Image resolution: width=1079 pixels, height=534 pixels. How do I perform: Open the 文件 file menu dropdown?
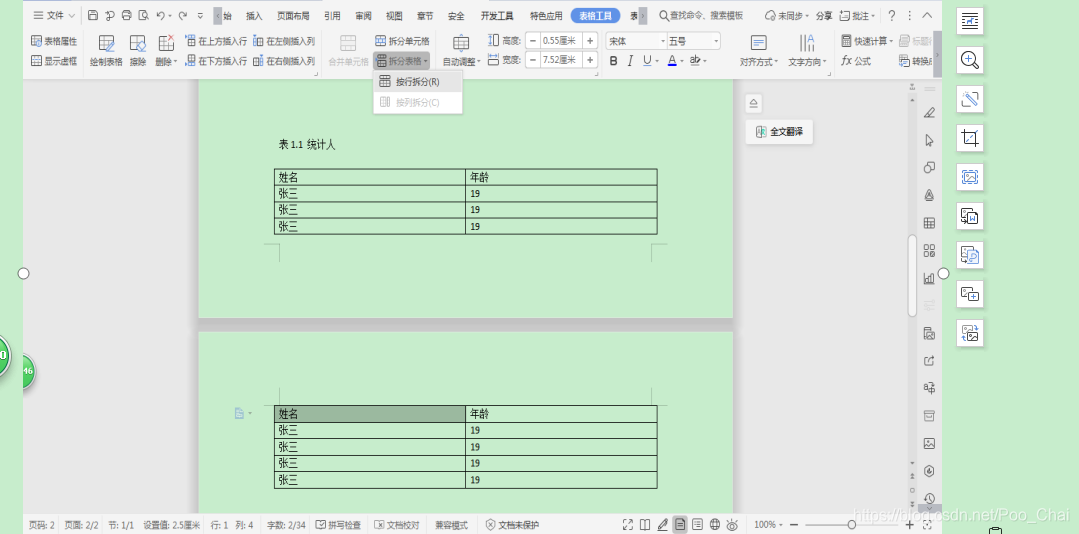tap(54, 15)
